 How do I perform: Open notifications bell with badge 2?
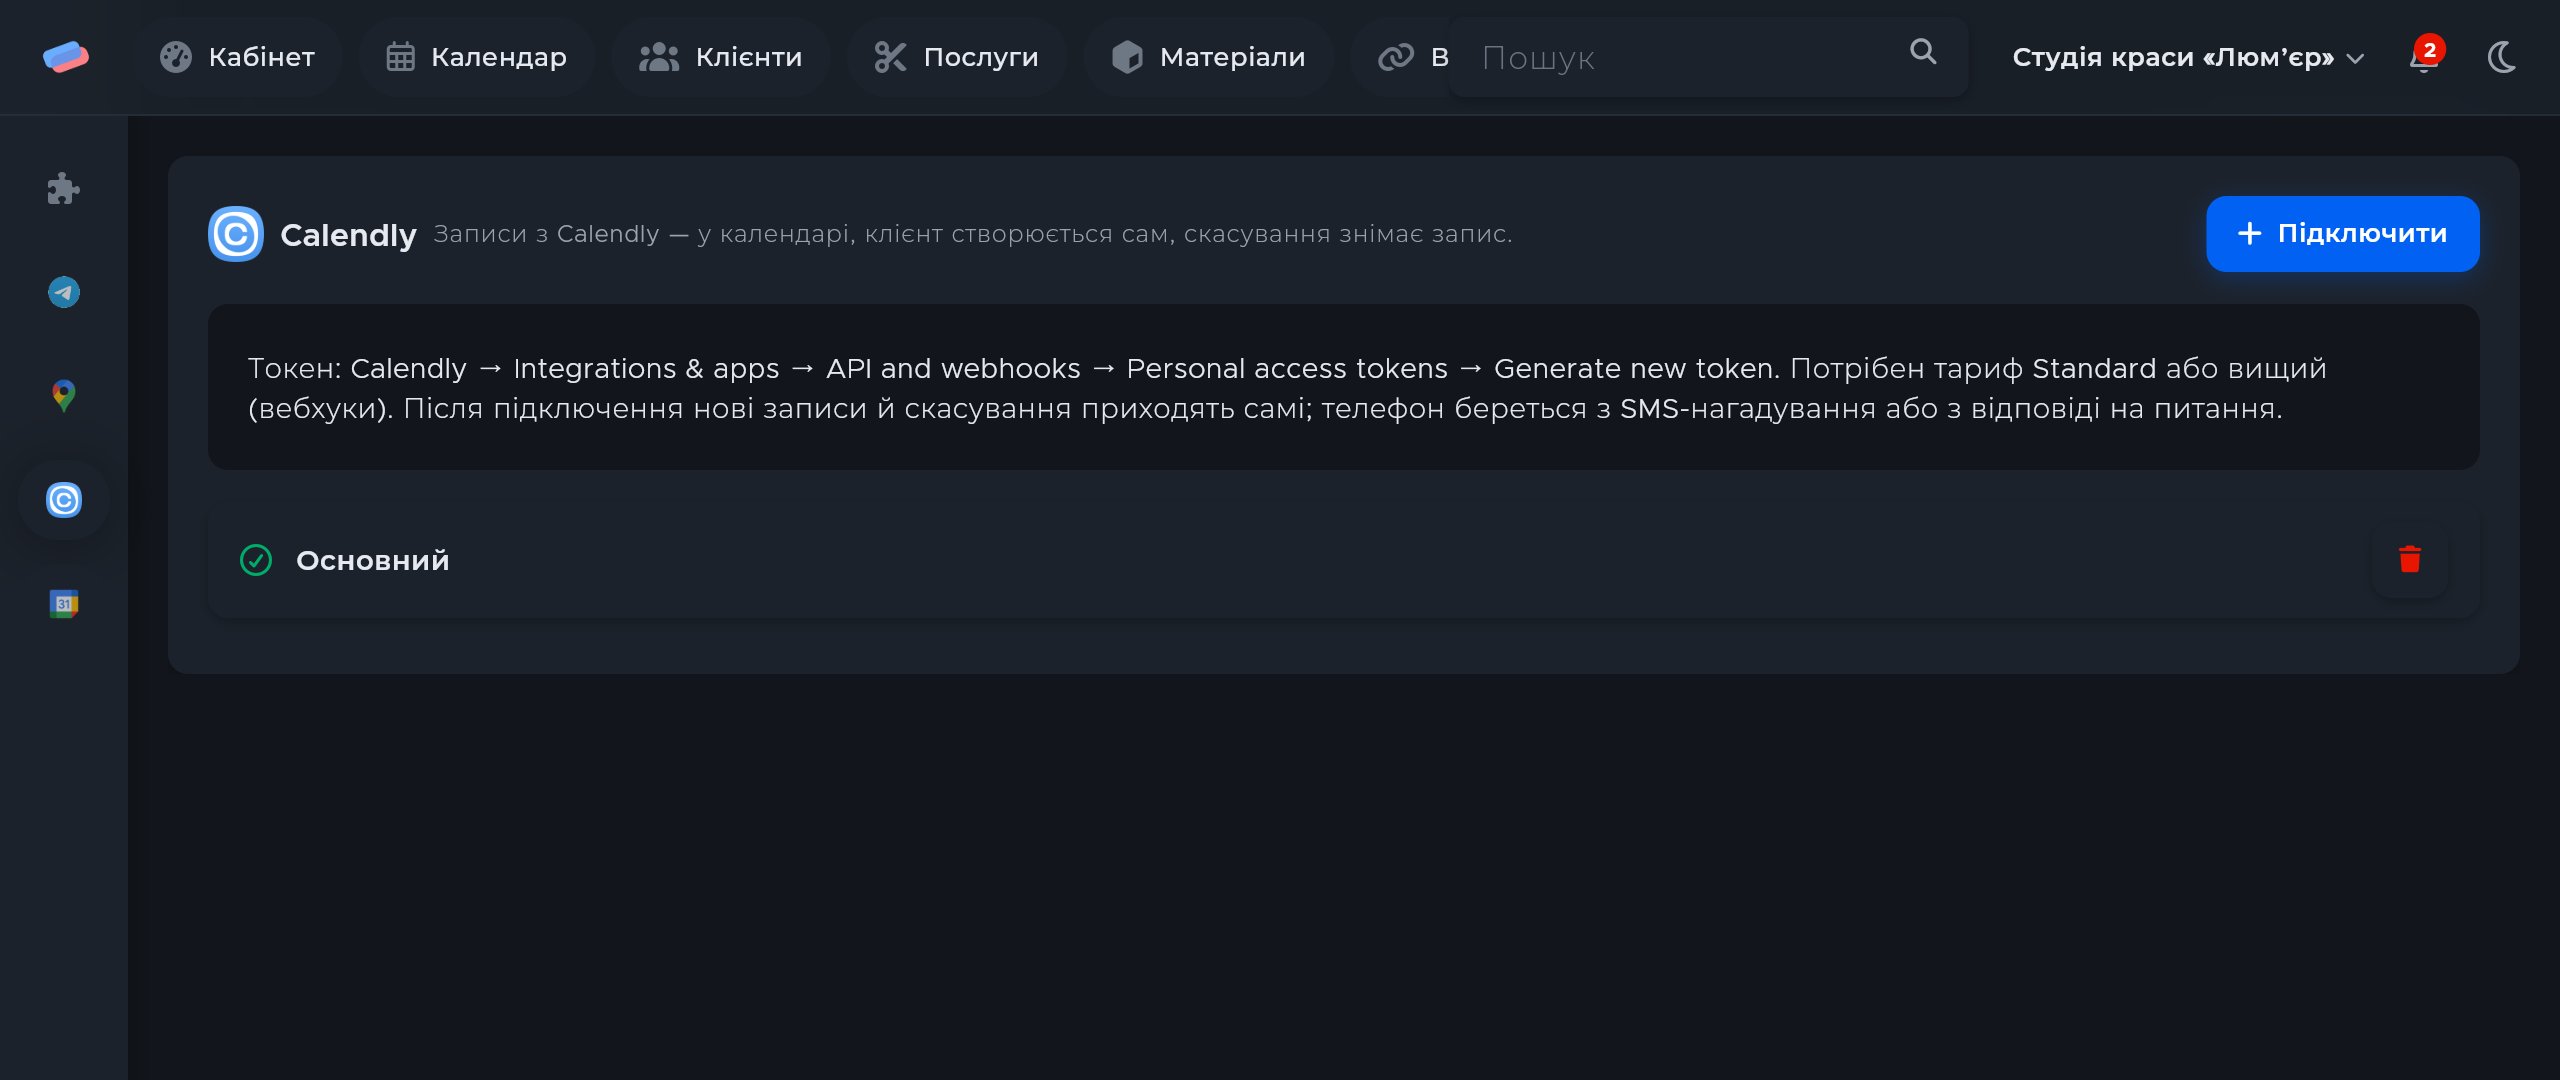2425,57
